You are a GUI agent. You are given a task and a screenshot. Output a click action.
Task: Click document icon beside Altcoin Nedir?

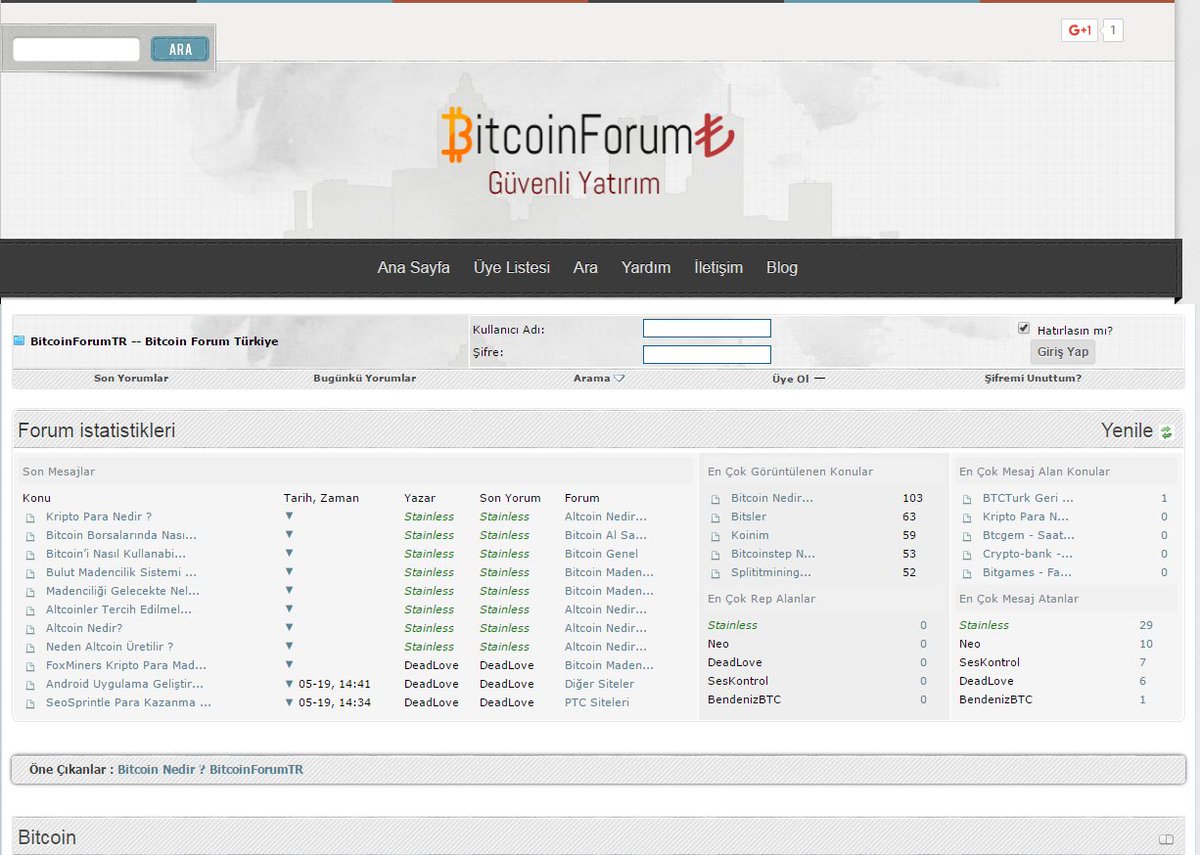[x=31, y=629]
